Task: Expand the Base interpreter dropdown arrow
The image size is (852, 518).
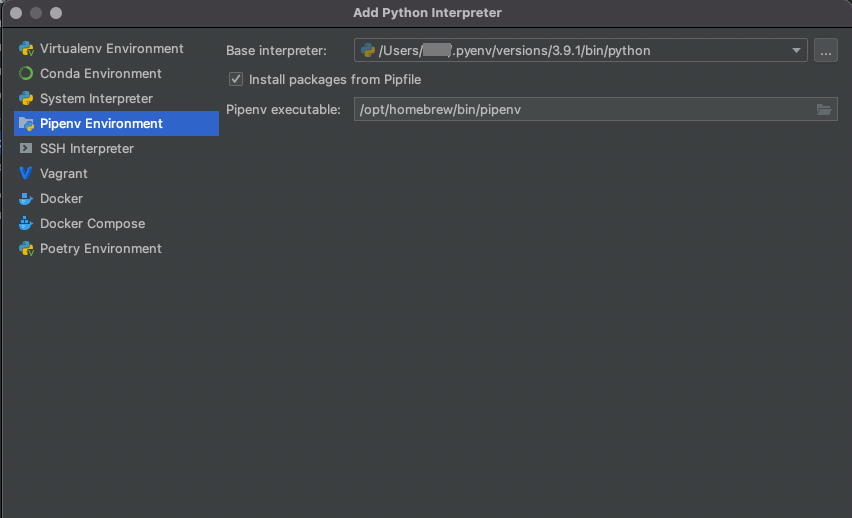Action: pyautogui.click(x=796, y=51)
